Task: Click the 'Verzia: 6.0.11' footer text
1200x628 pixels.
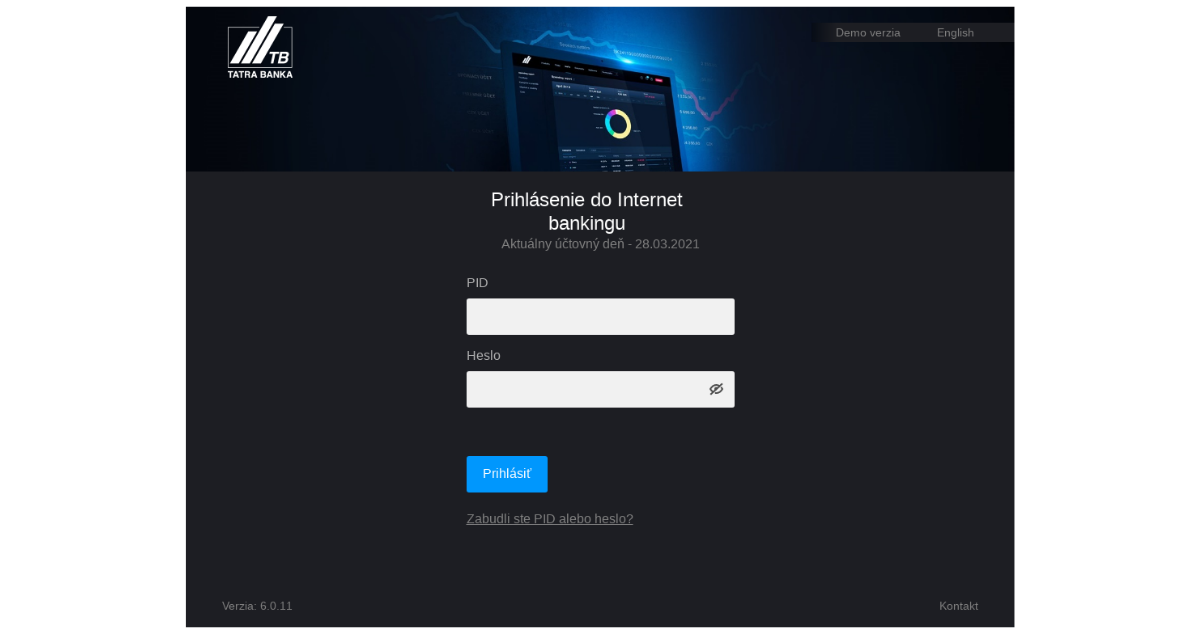Action: click(257, 606)
